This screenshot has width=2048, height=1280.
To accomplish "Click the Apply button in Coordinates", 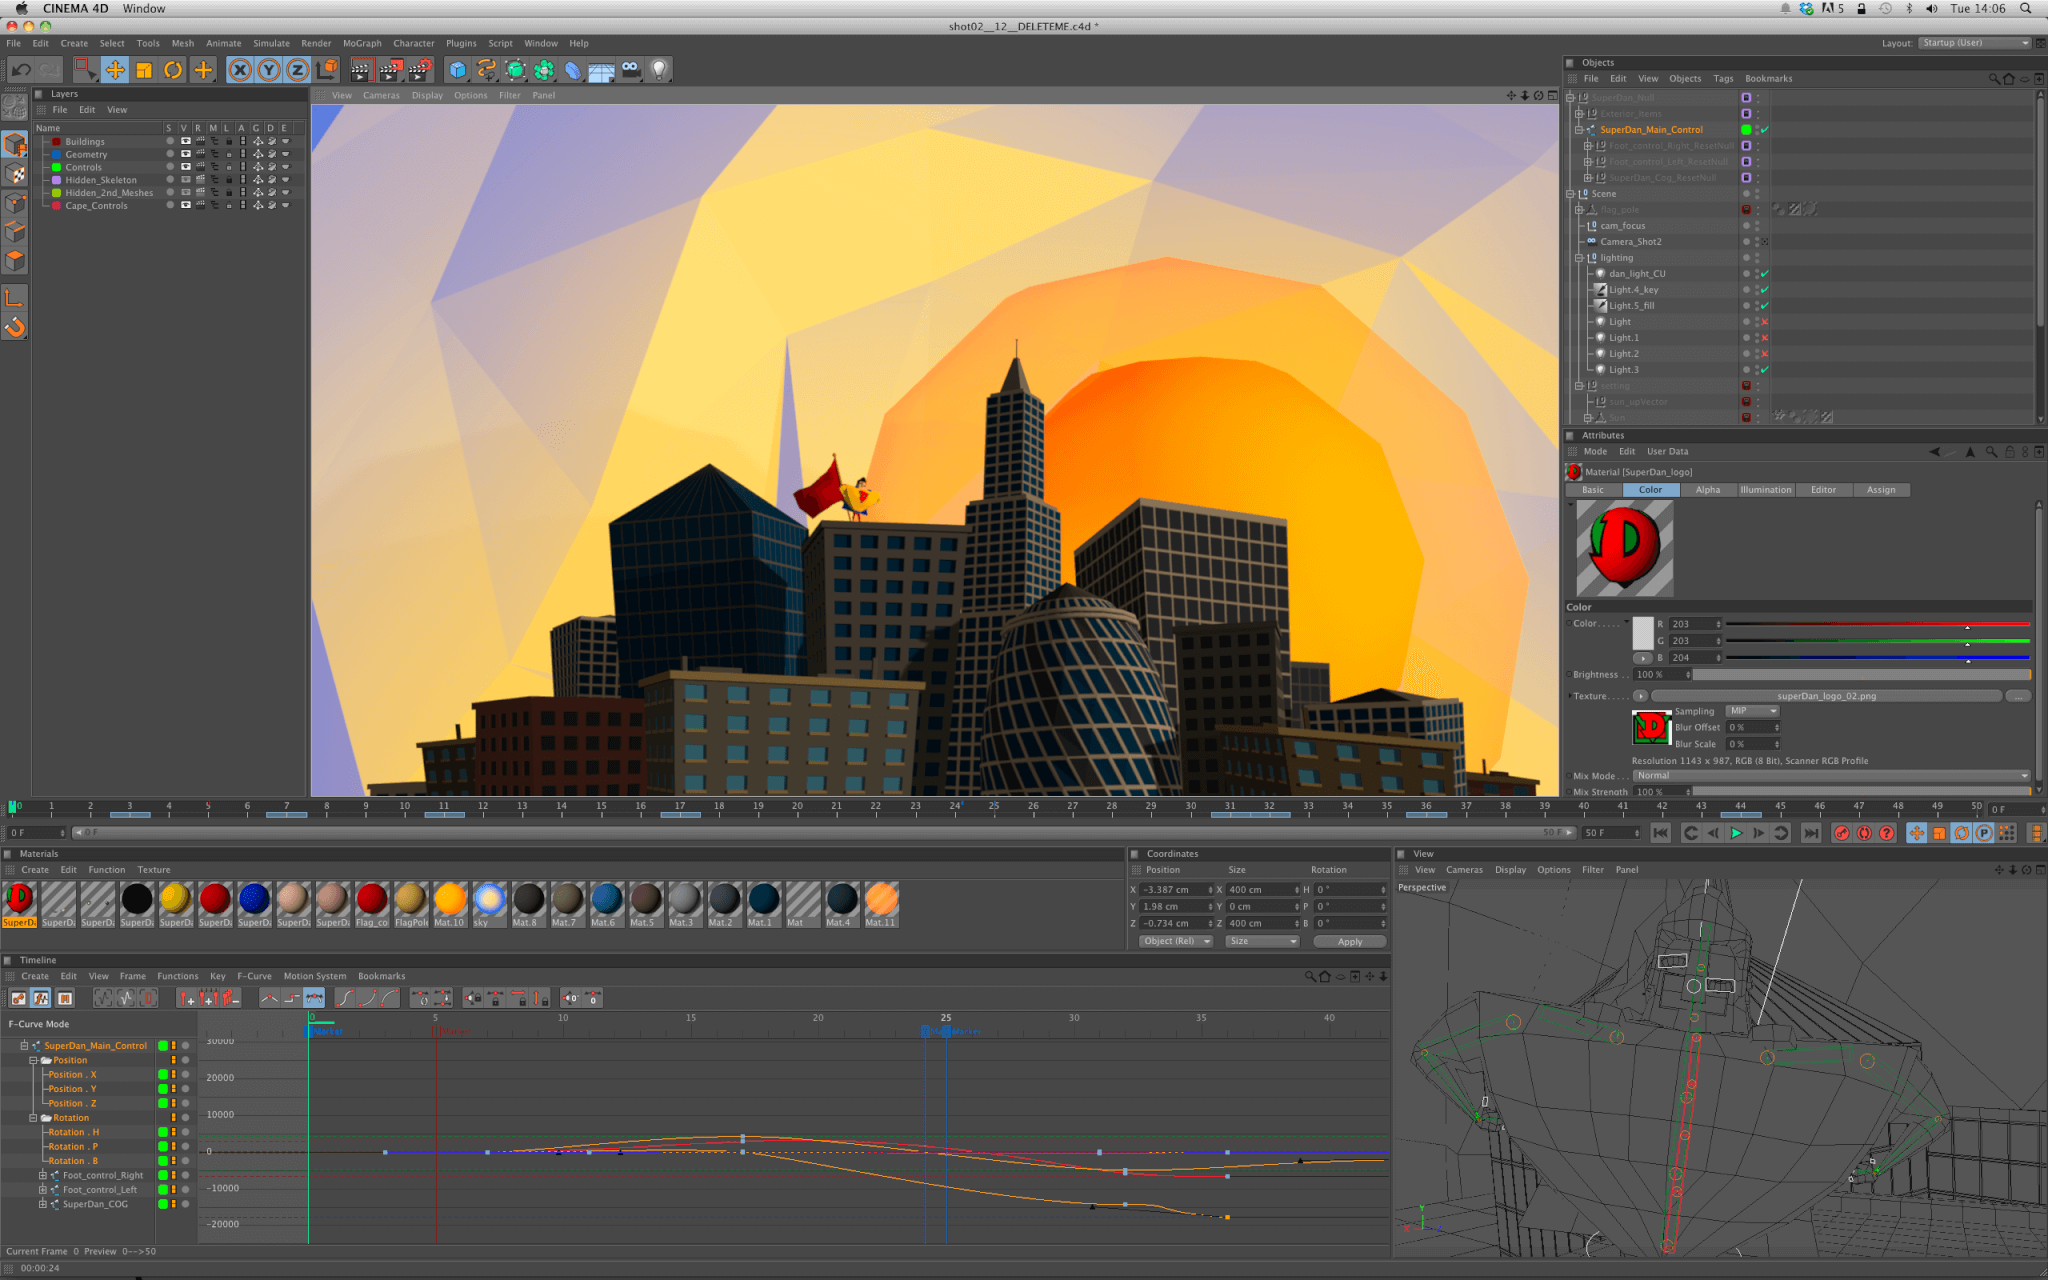I will (1349, 942).
